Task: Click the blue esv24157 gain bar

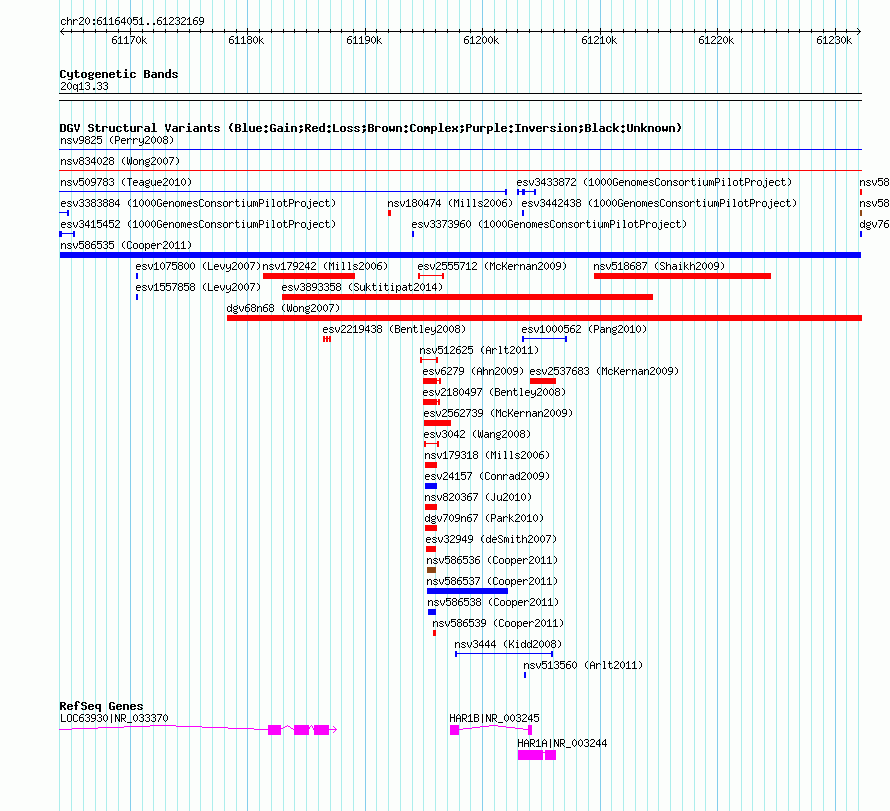Action: point(431,486)
